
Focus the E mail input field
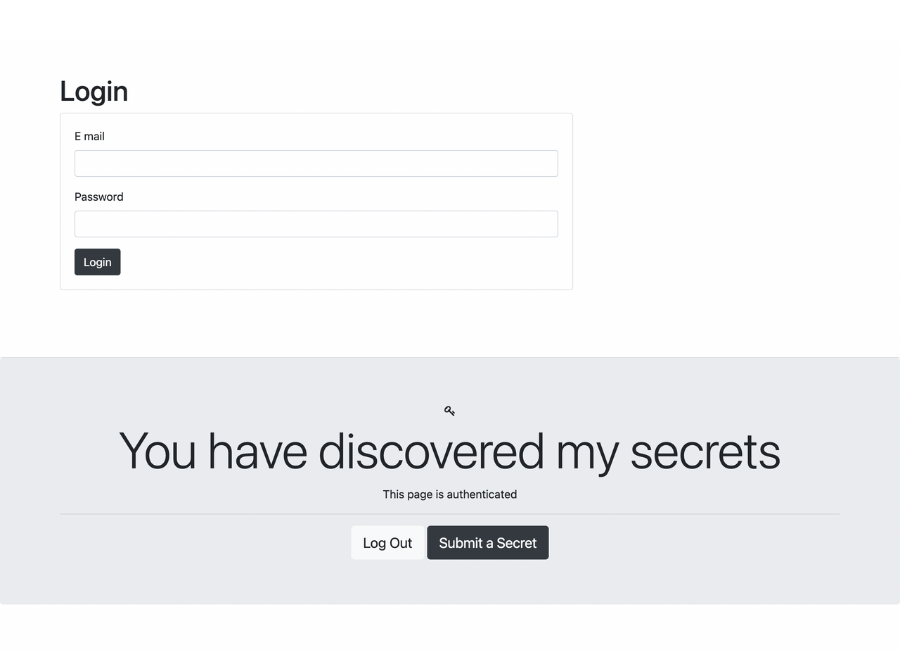click(x=316, y=164)
